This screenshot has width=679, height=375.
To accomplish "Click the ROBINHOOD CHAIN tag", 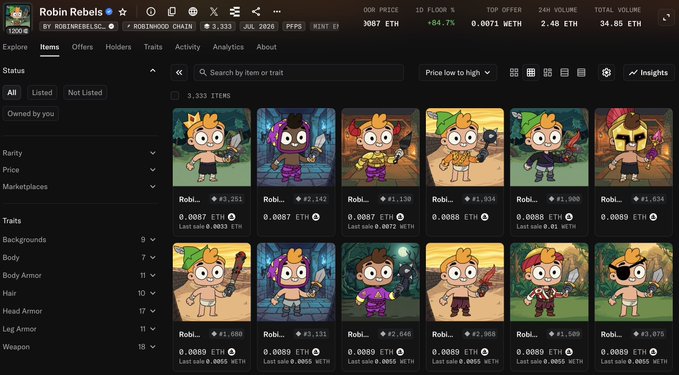I will point(159,26).
